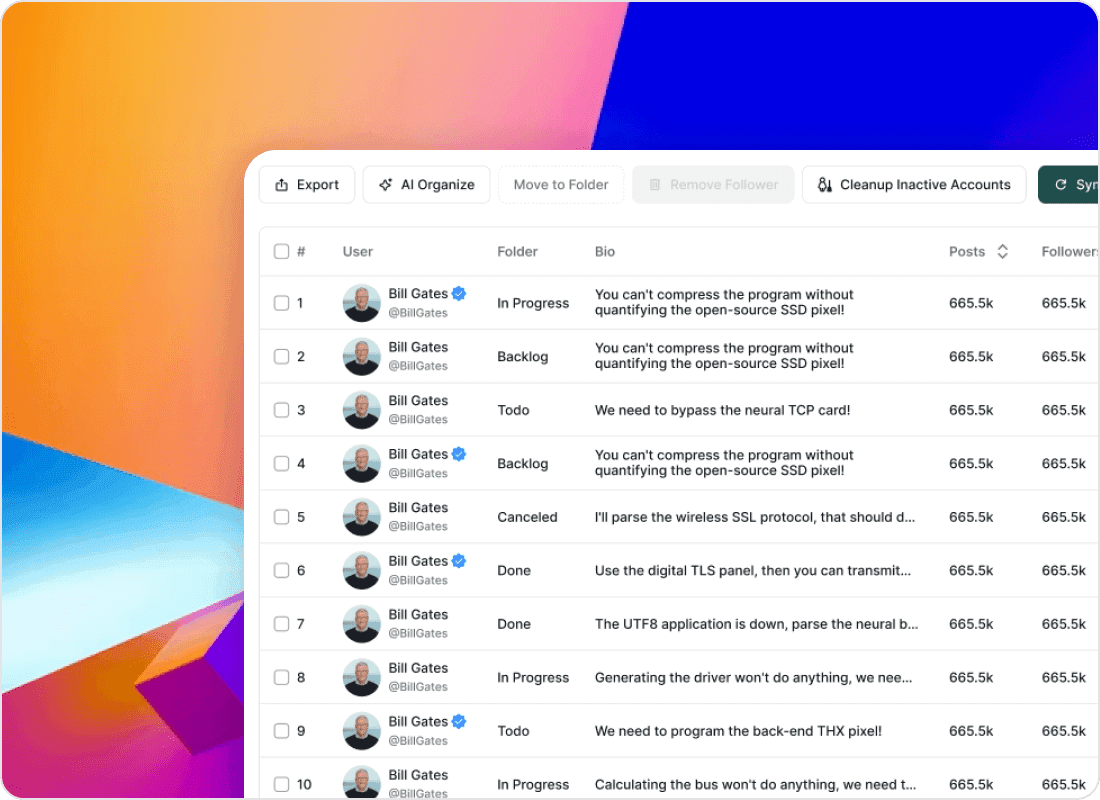Viewport: 1100px width, 800px height.
Task: Click the In Progress folder in row 8
Action: coord(533,677)
